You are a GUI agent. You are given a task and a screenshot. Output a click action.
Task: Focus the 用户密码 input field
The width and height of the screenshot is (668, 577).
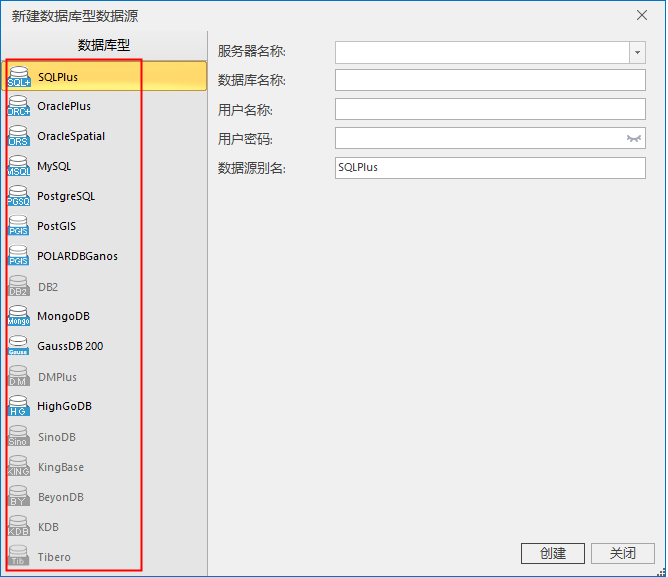click(490, 138)
